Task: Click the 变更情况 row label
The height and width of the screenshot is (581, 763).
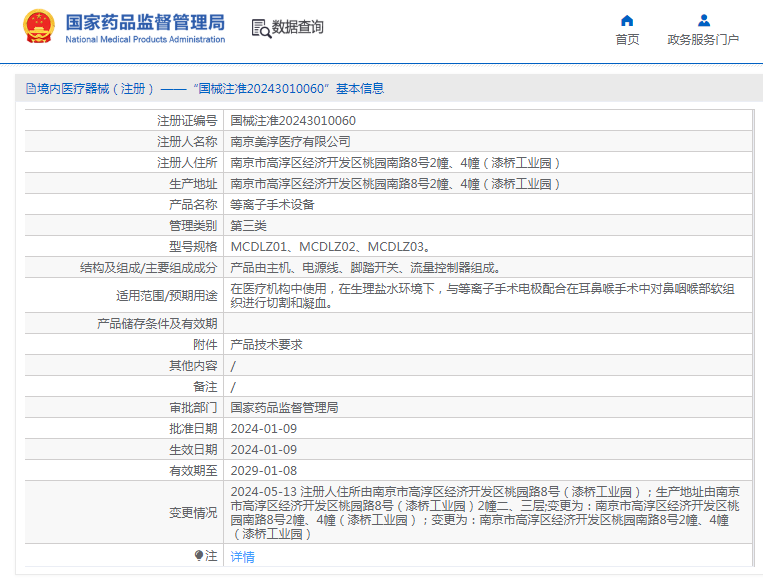Action: click(x=193, y=513)
